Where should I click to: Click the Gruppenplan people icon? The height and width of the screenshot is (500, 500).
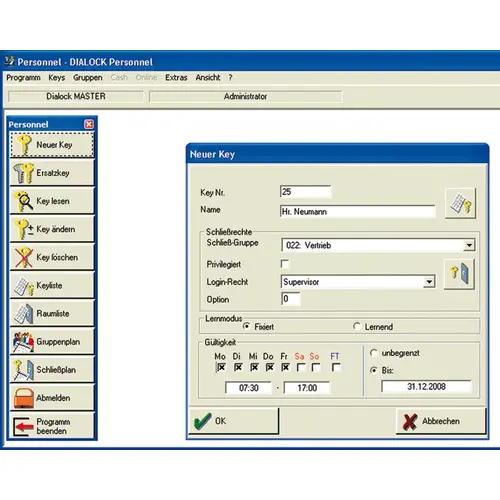click(23, 342)
